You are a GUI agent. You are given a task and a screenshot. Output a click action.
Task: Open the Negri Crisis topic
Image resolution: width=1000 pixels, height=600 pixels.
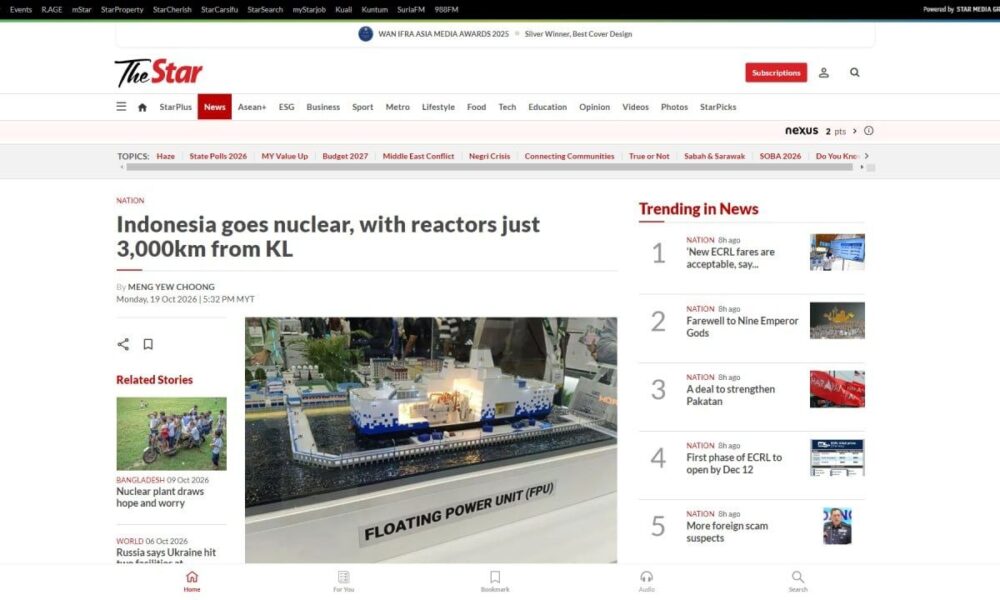tap(489, 156)
